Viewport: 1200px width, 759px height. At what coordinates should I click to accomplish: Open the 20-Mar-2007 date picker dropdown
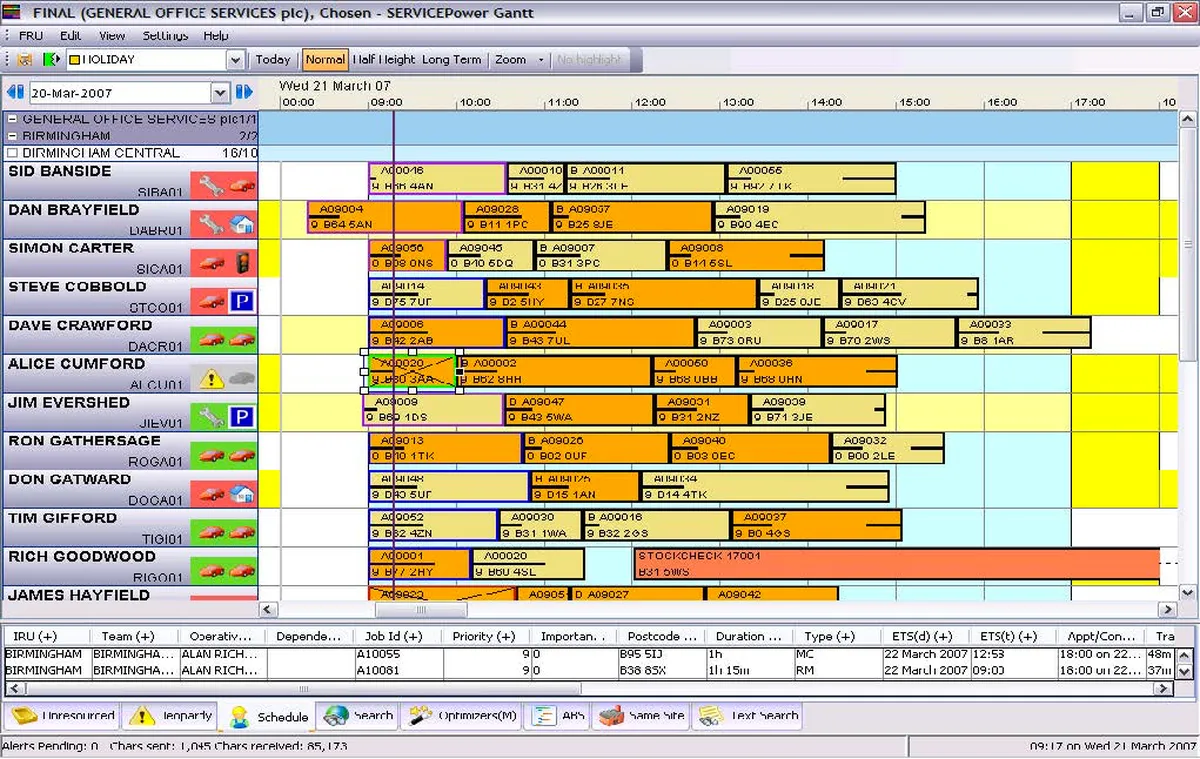(221, 93)
